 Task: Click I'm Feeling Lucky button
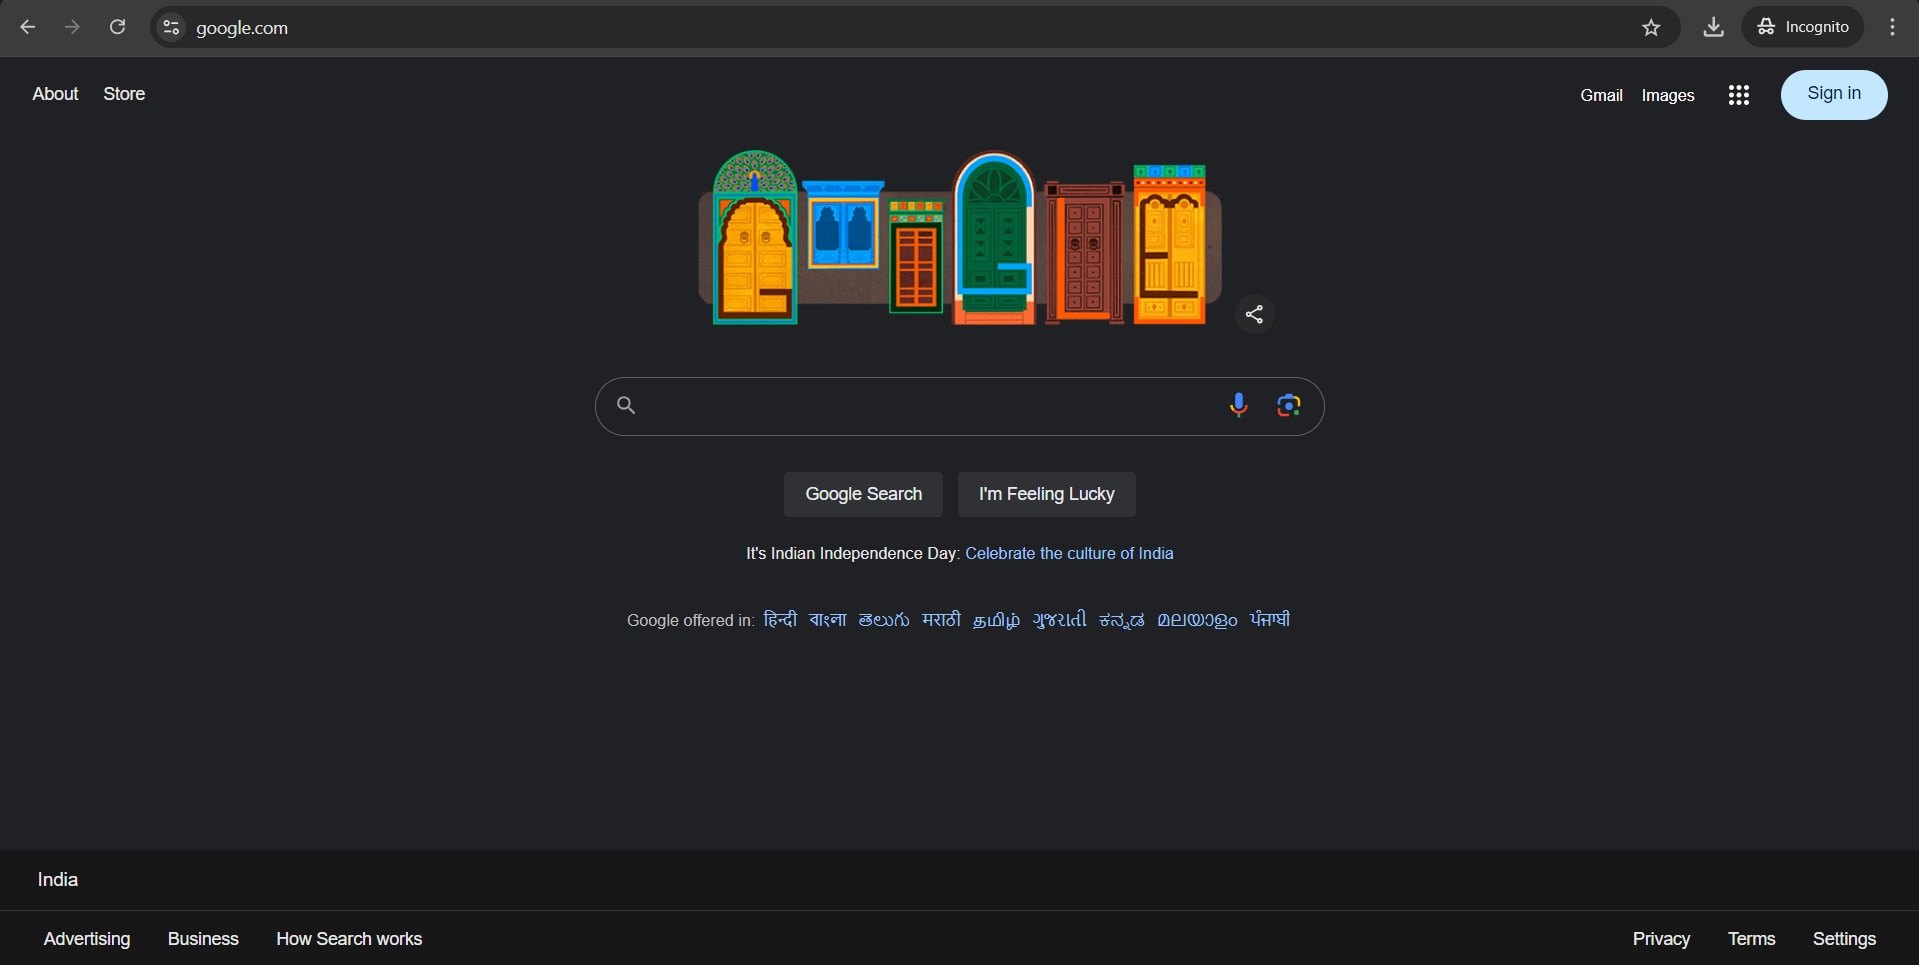pos(1046,494)
